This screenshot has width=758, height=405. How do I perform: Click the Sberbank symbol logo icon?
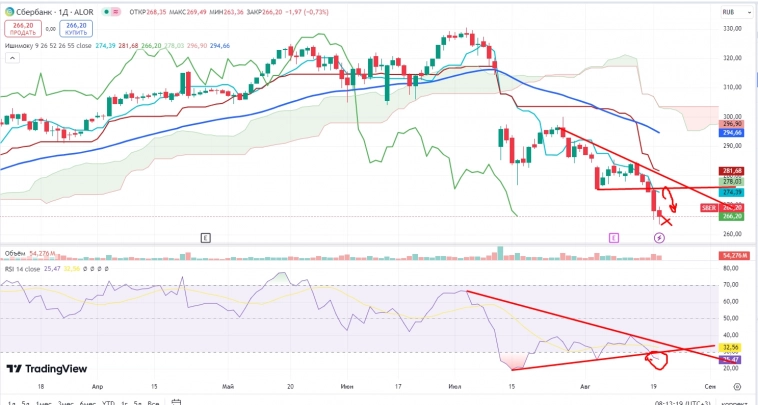9,12
